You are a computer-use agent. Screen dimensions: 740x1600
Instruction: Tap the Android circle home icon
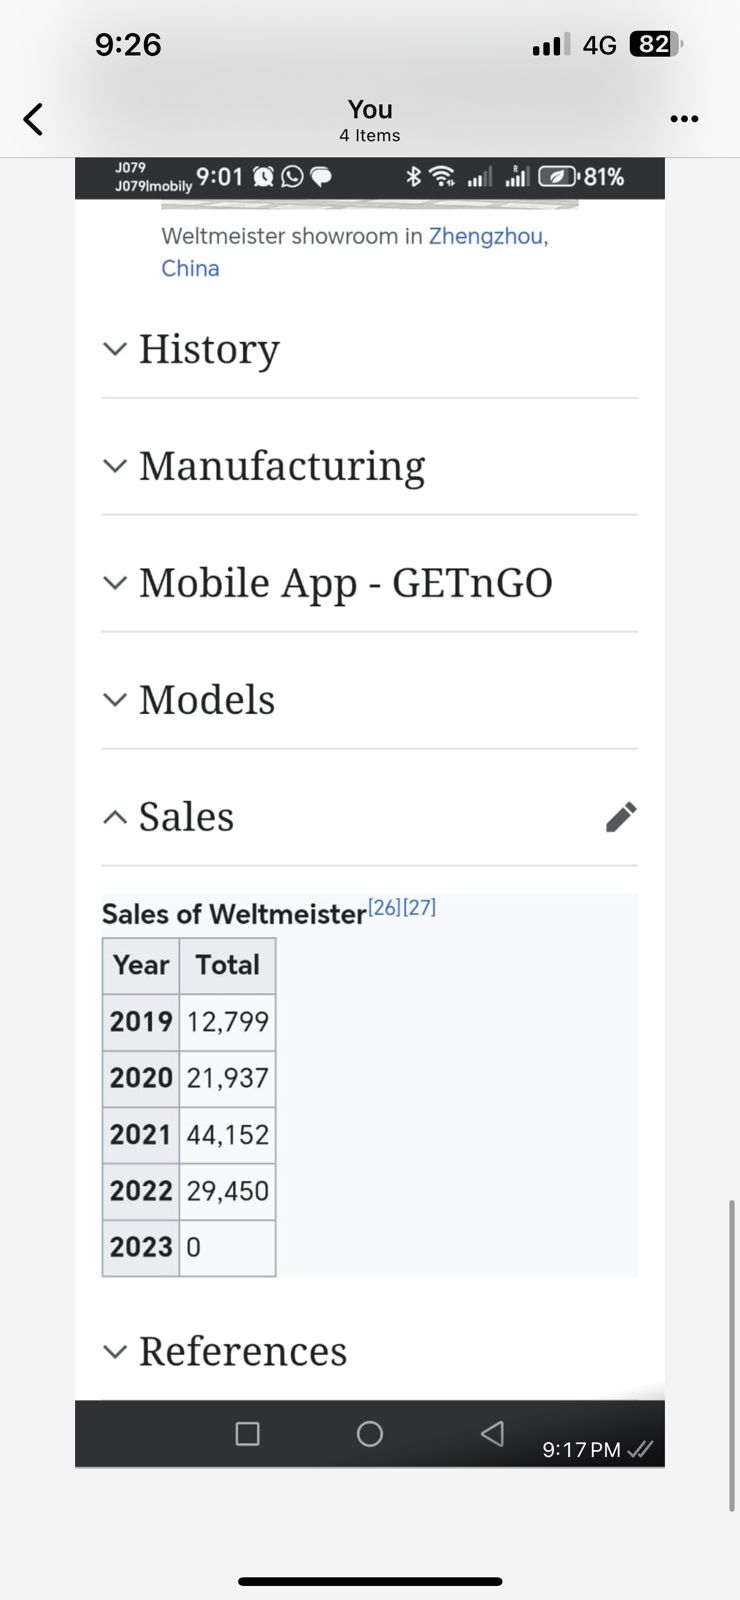pyautogui.click(x=370, y=1434)
